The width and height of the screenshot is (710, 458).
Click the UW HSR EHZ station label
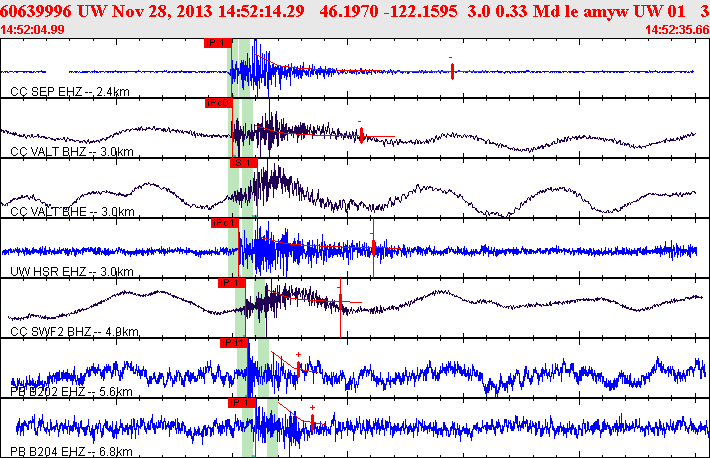tap(72, 271)
